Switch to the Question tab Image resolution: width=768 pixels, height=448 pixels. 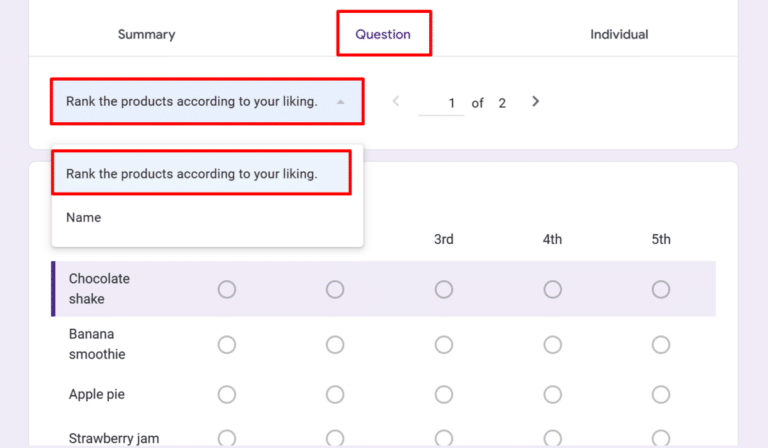pos(383,34)
